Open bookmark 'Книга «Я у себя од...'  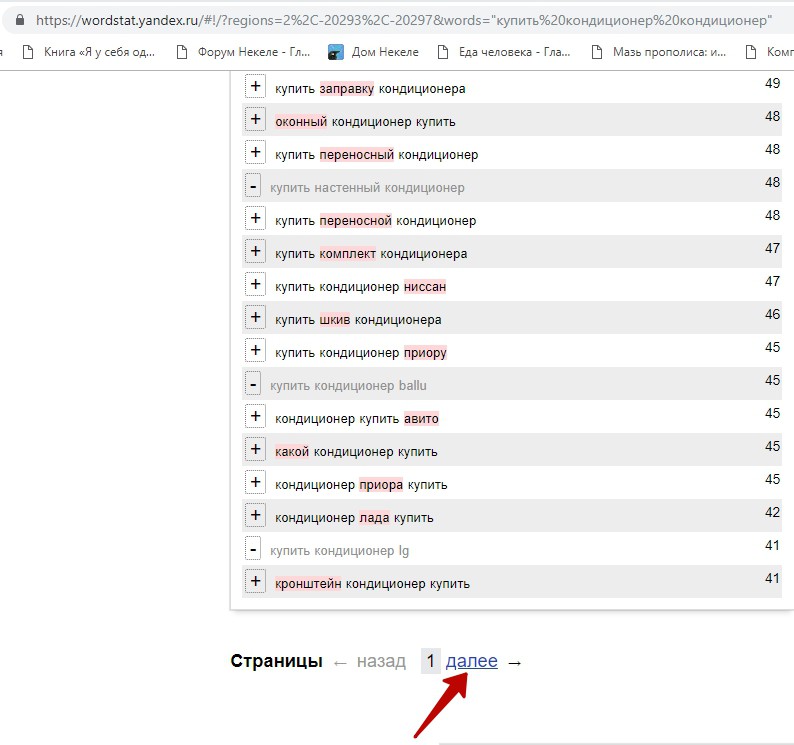coord(90,52)
